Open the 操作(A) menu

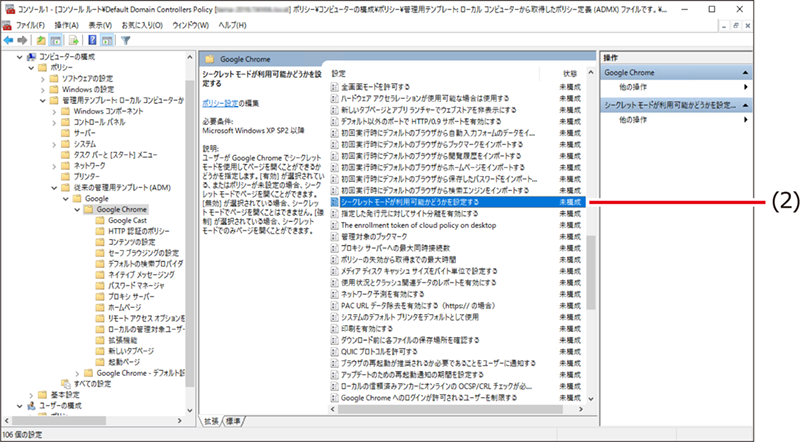pos(67,25)
